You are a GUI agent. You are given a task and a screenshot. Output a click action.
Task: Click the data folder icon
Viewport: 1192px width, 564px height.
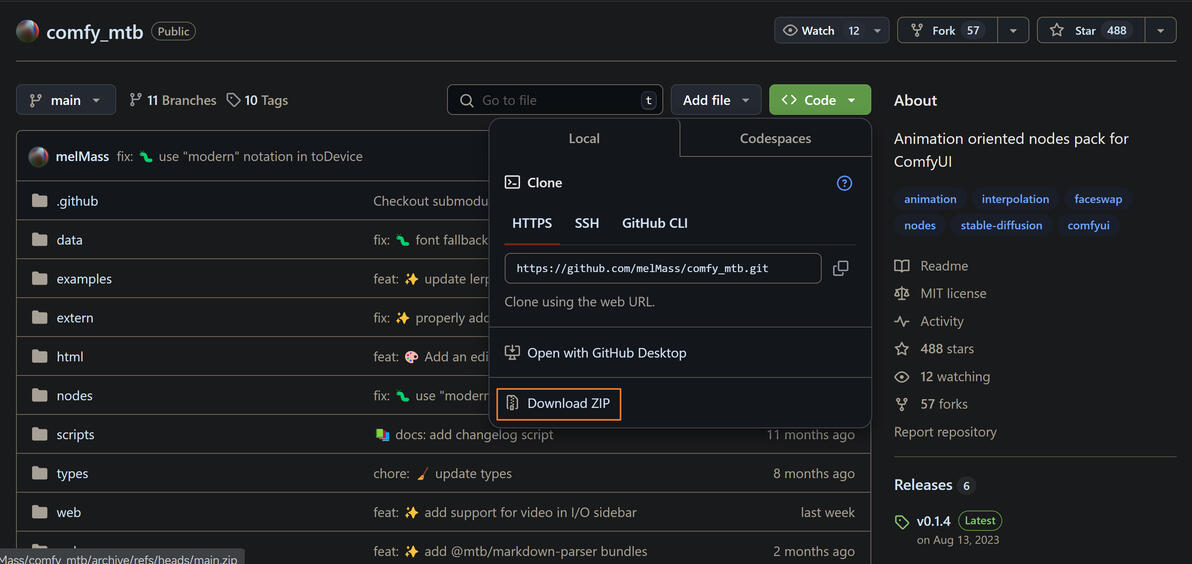(40, 240)
